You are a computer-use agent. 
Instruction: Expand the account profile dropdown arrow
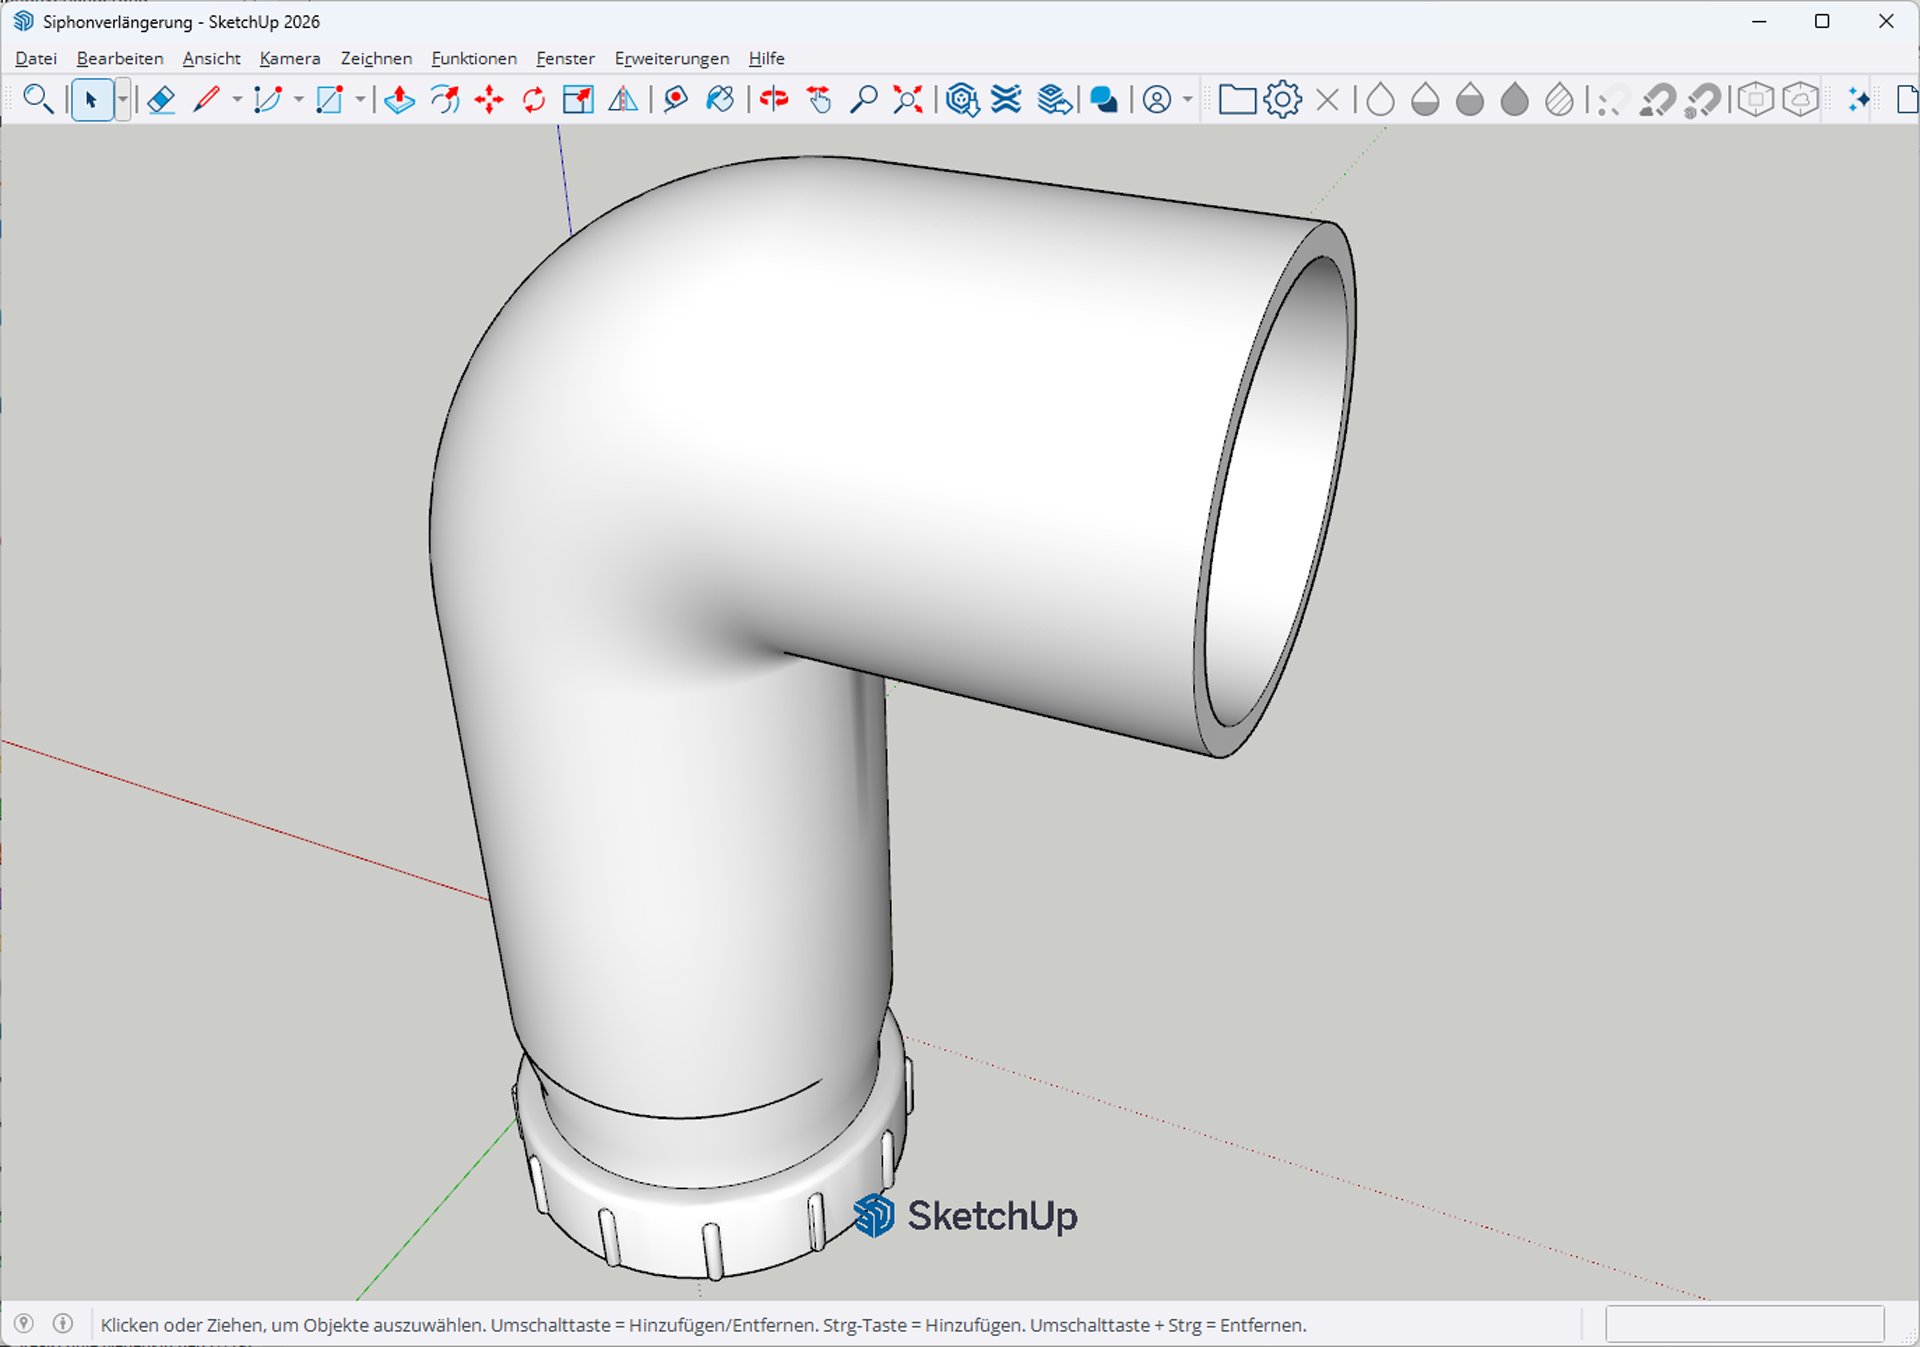click(x=1188, y=100)
